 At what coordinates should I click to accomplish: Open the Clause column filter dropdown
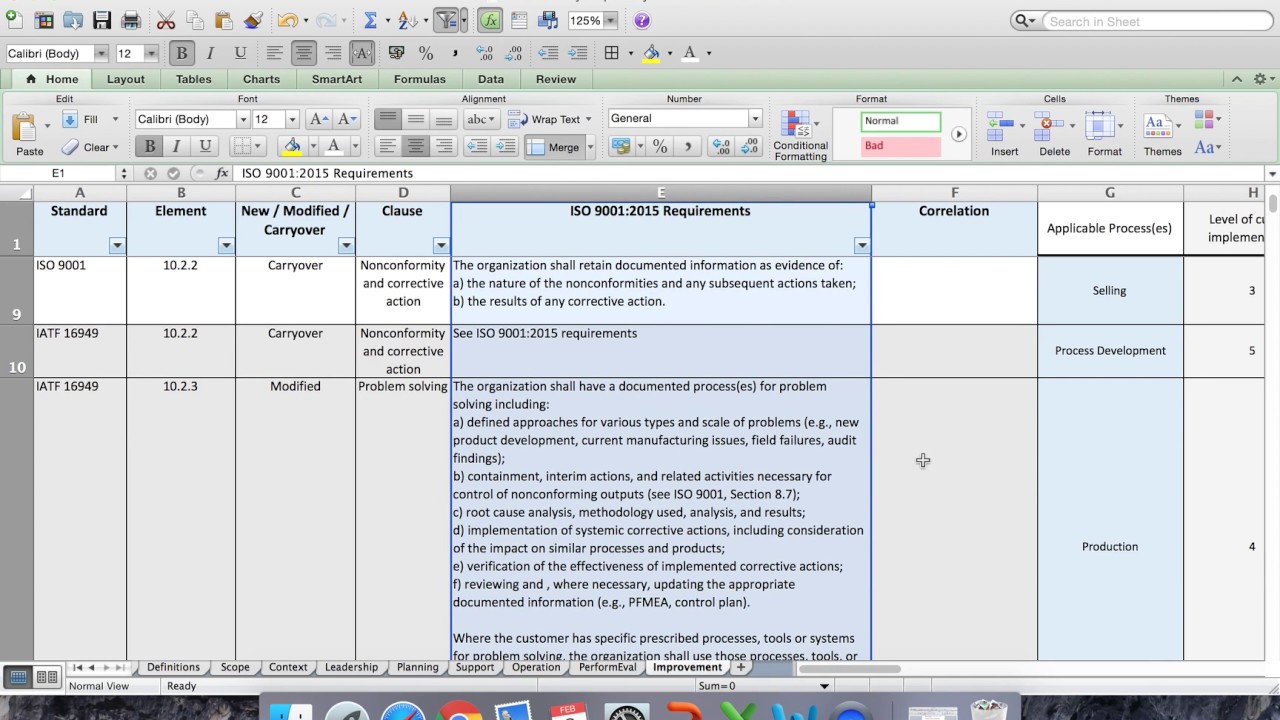pyautogui.click(x=441, y=245)
